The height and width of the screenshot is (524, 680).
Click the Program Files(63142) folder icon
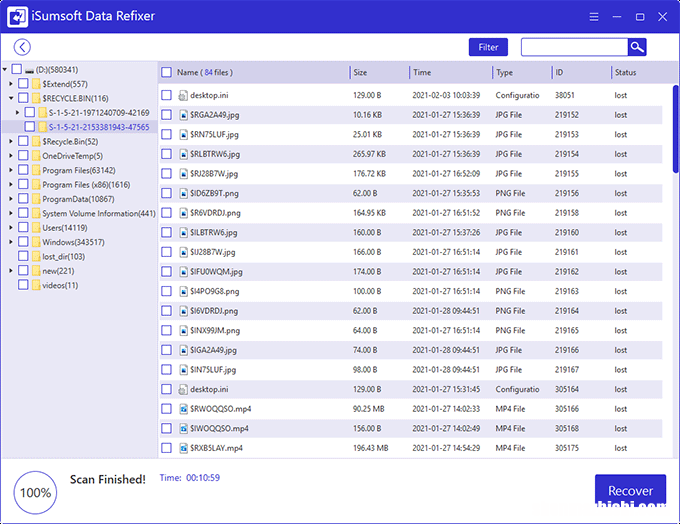pos(36,170)
